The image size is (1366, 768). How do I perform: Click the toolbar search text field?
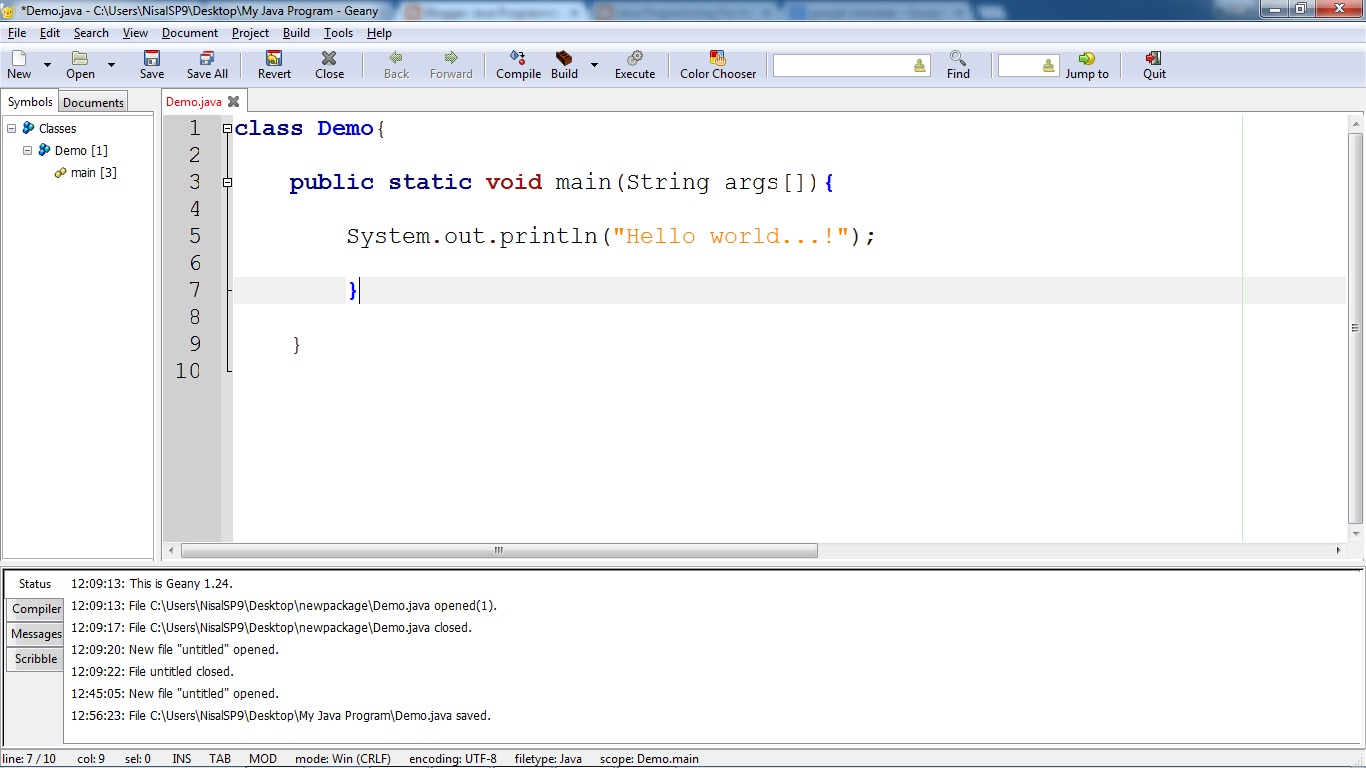(842, 65)
